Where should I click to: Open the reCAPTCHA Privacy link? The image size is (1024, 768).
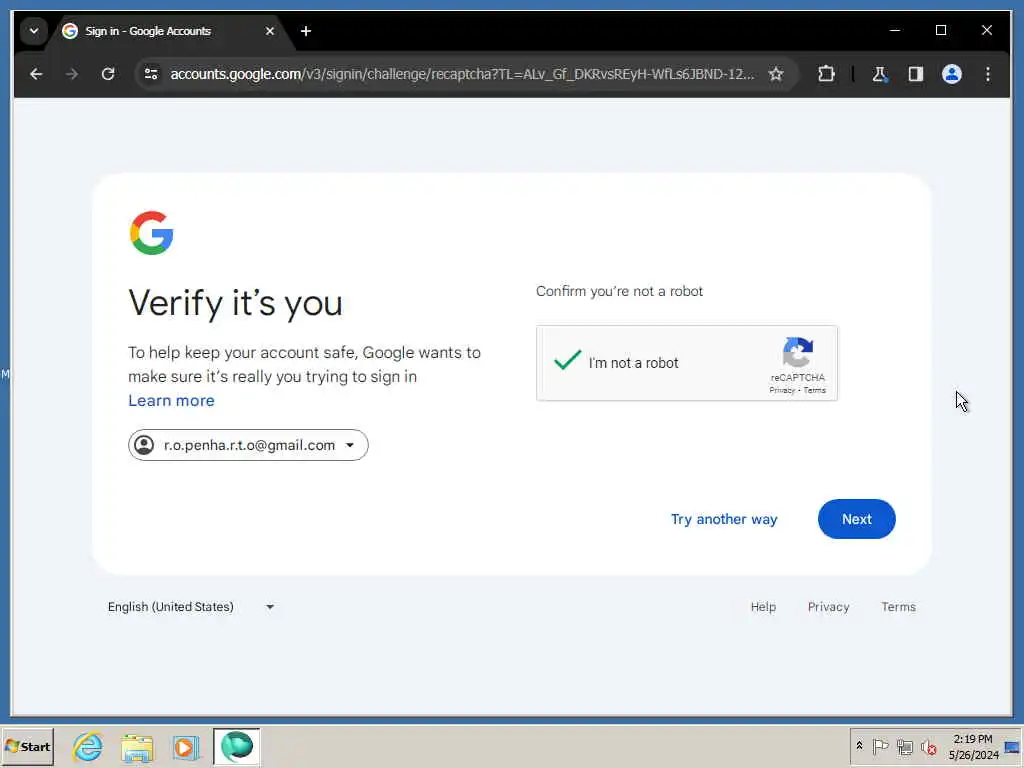[782, 391]
